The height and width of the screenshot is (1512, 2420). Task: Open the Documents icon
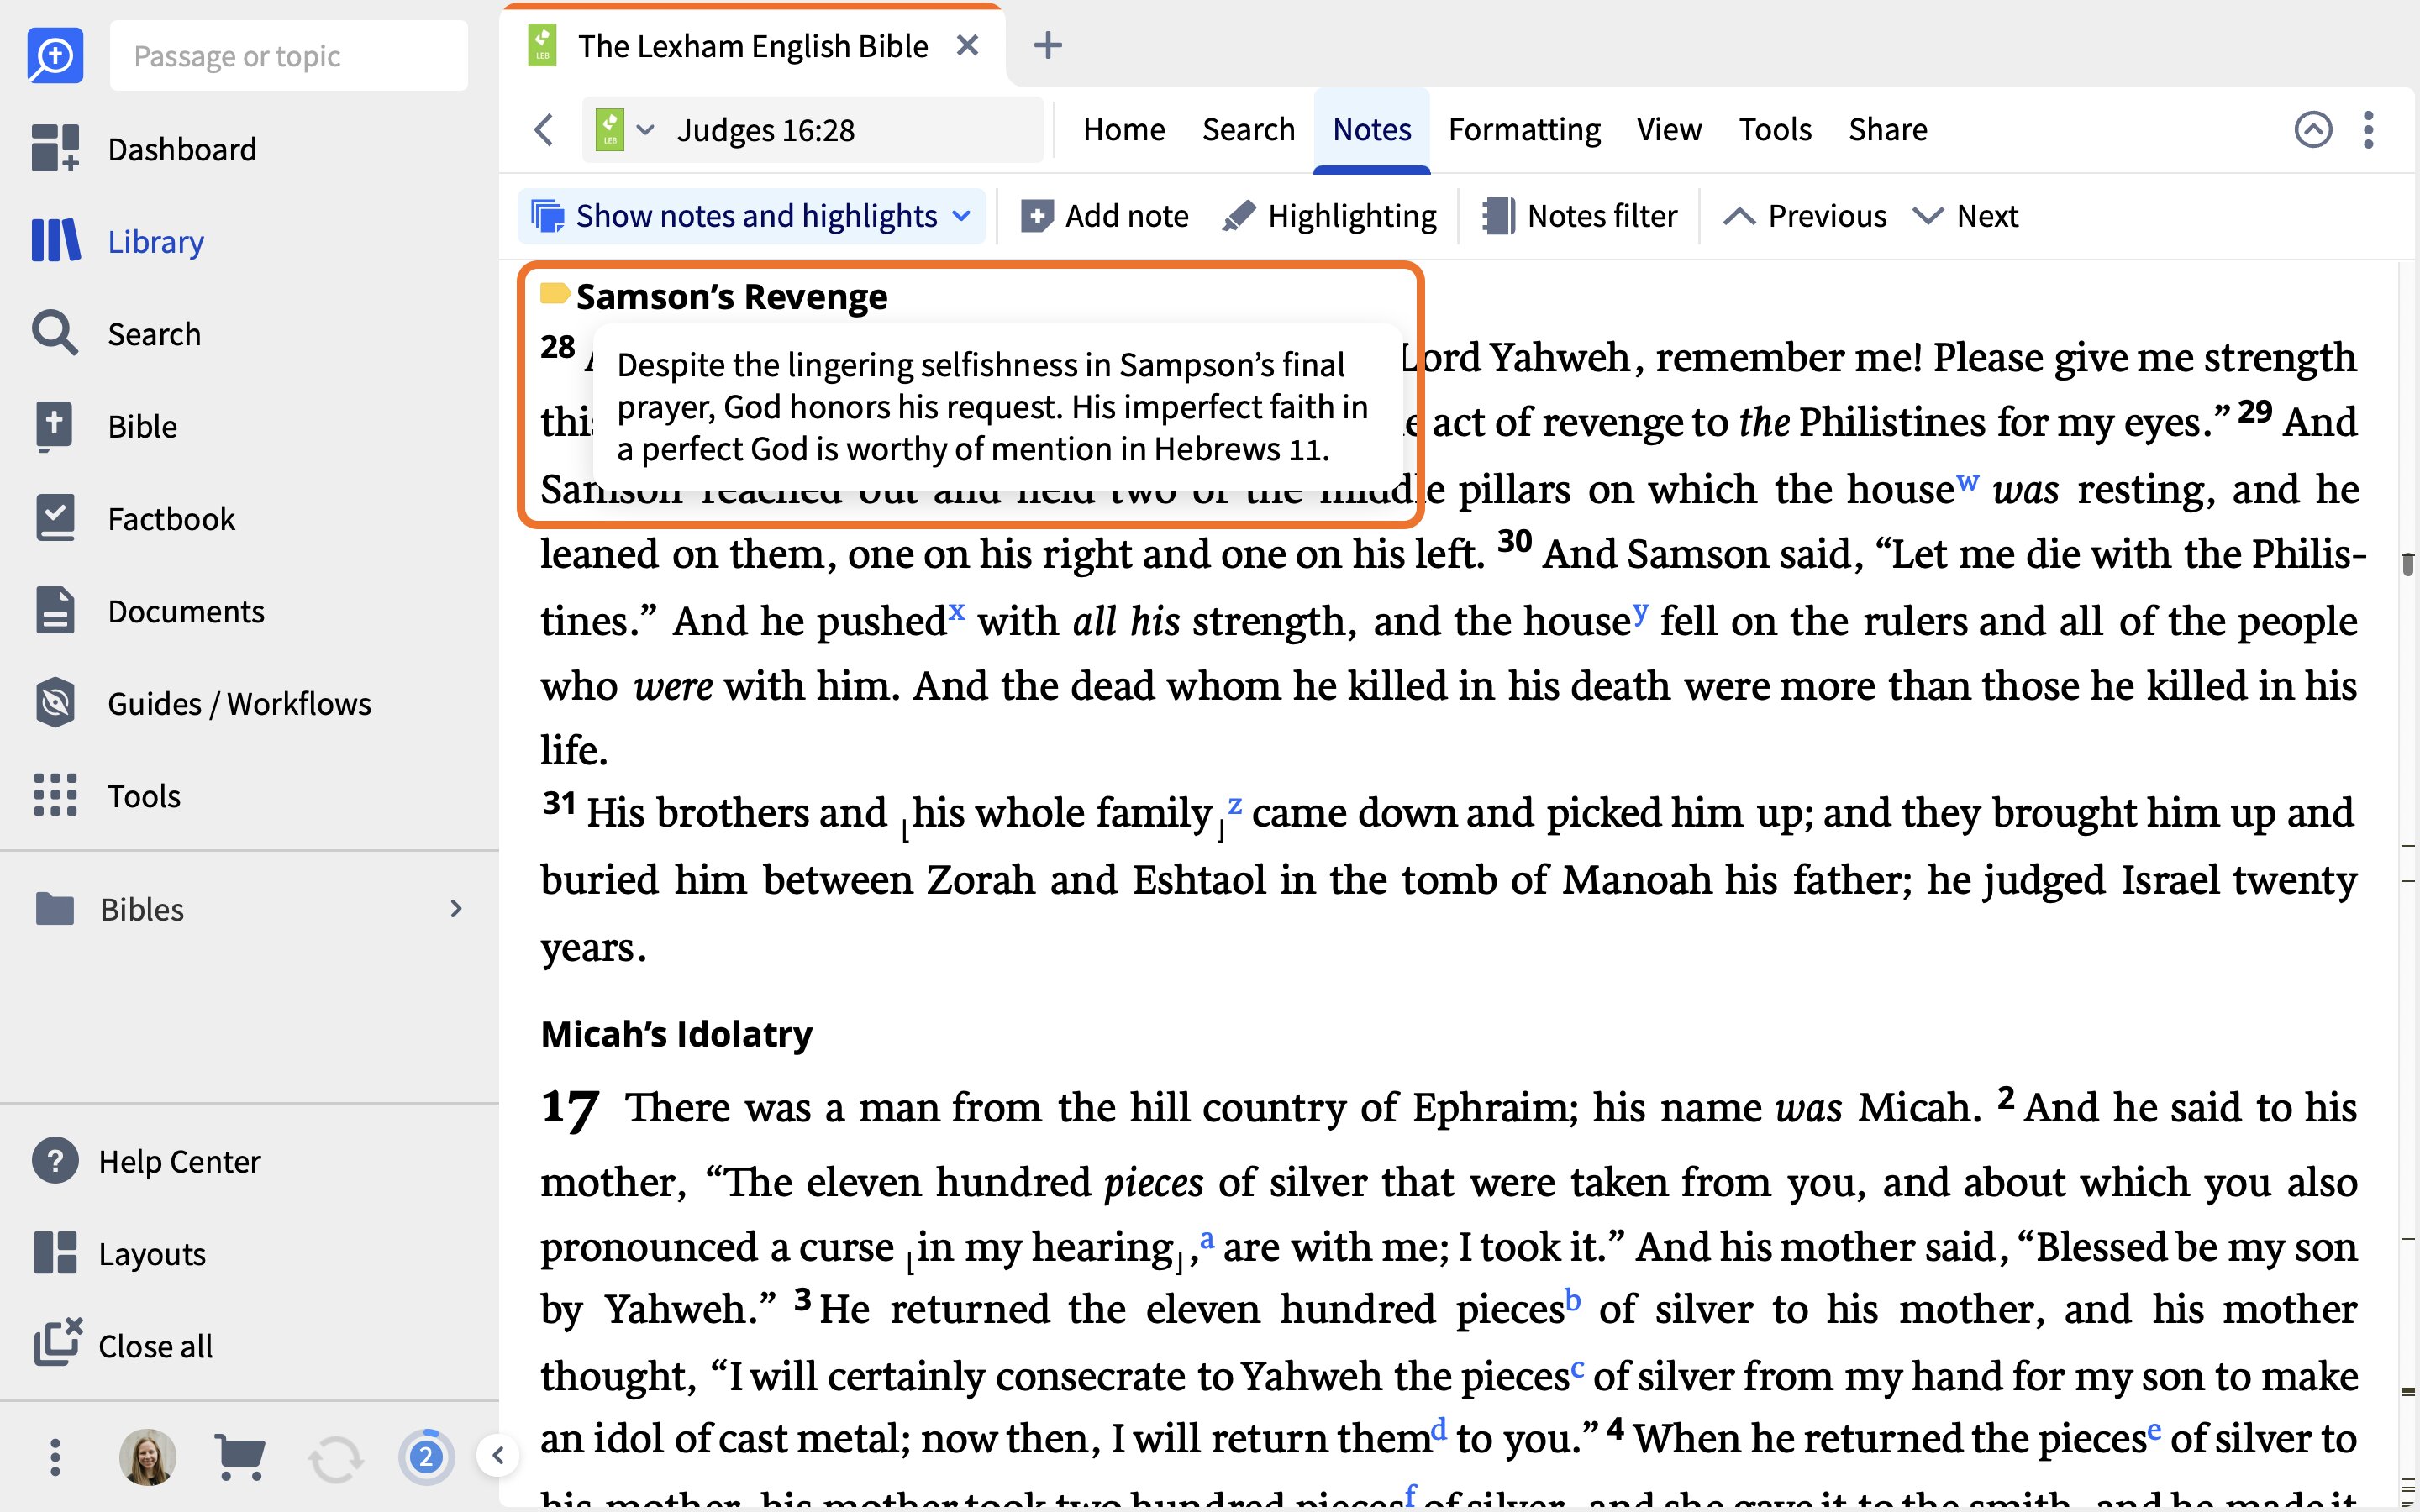click(x=55, y=610)
